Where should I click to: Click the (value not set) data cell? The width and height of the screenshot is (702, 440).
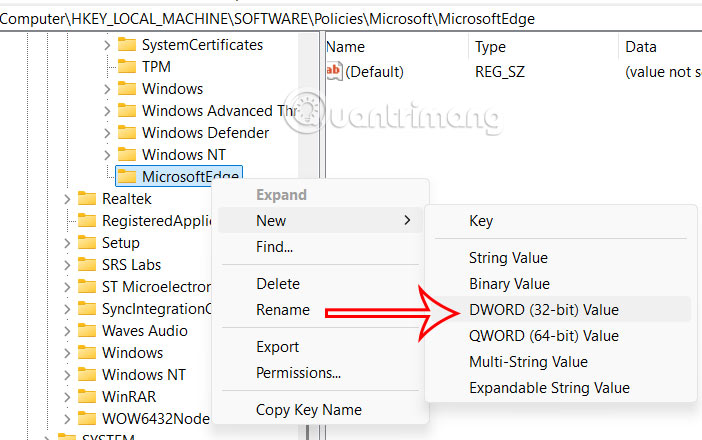tap(663, 72)
